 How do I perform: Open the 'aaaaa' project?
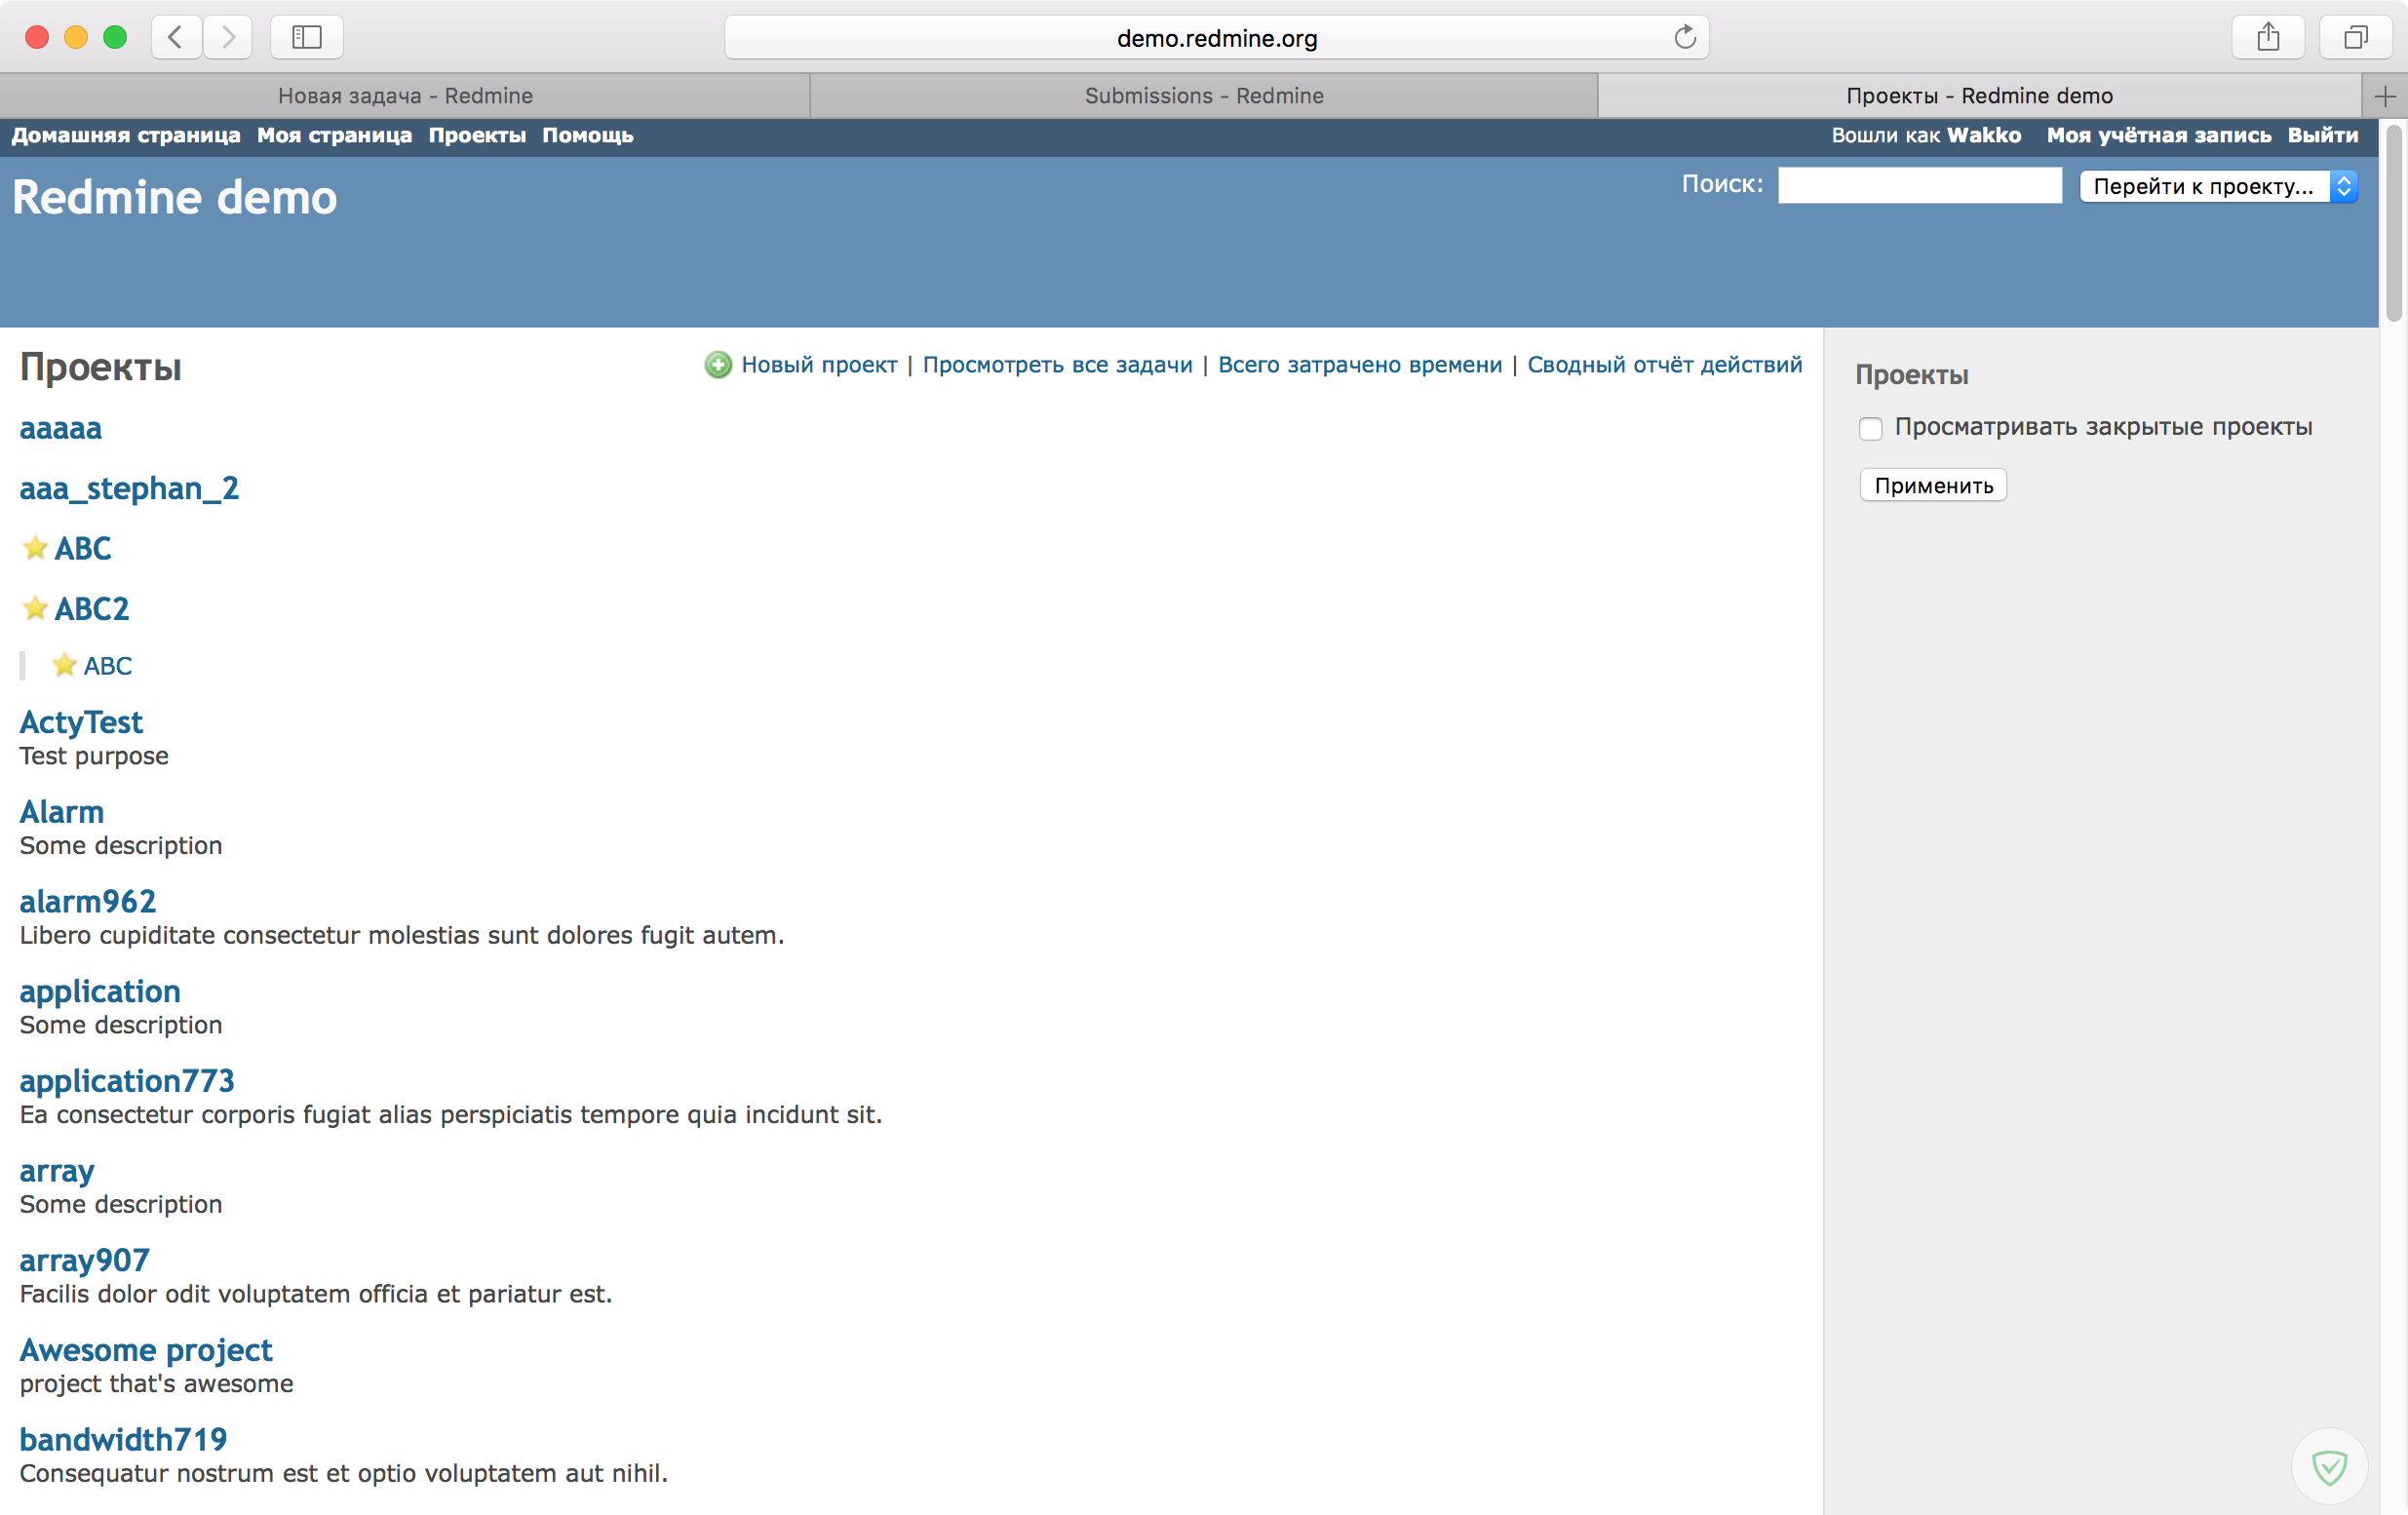tap(61, 428)
